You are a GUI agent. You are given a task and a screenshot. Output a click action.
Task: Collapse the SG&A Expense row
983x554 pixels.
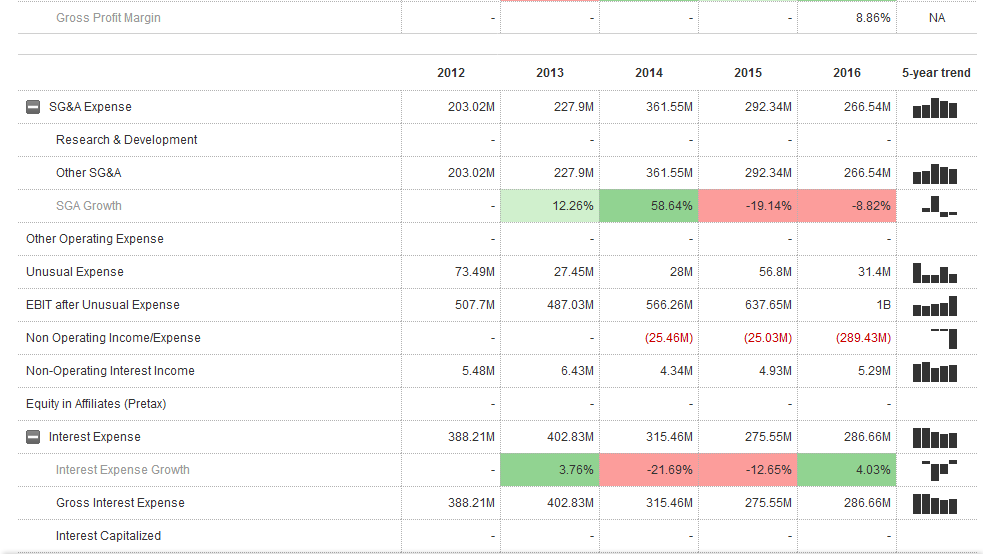[x=33, y=107]
